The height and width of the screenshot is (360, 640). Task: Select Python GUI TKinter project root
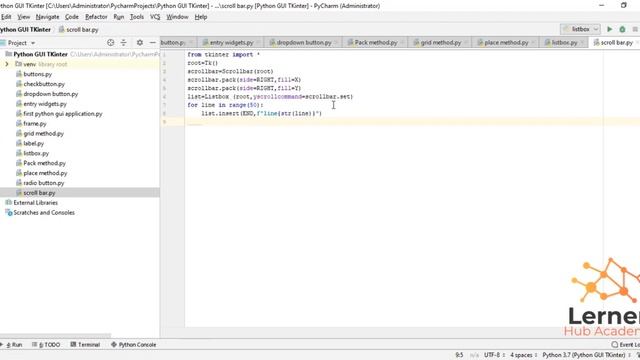pos(40,54)
